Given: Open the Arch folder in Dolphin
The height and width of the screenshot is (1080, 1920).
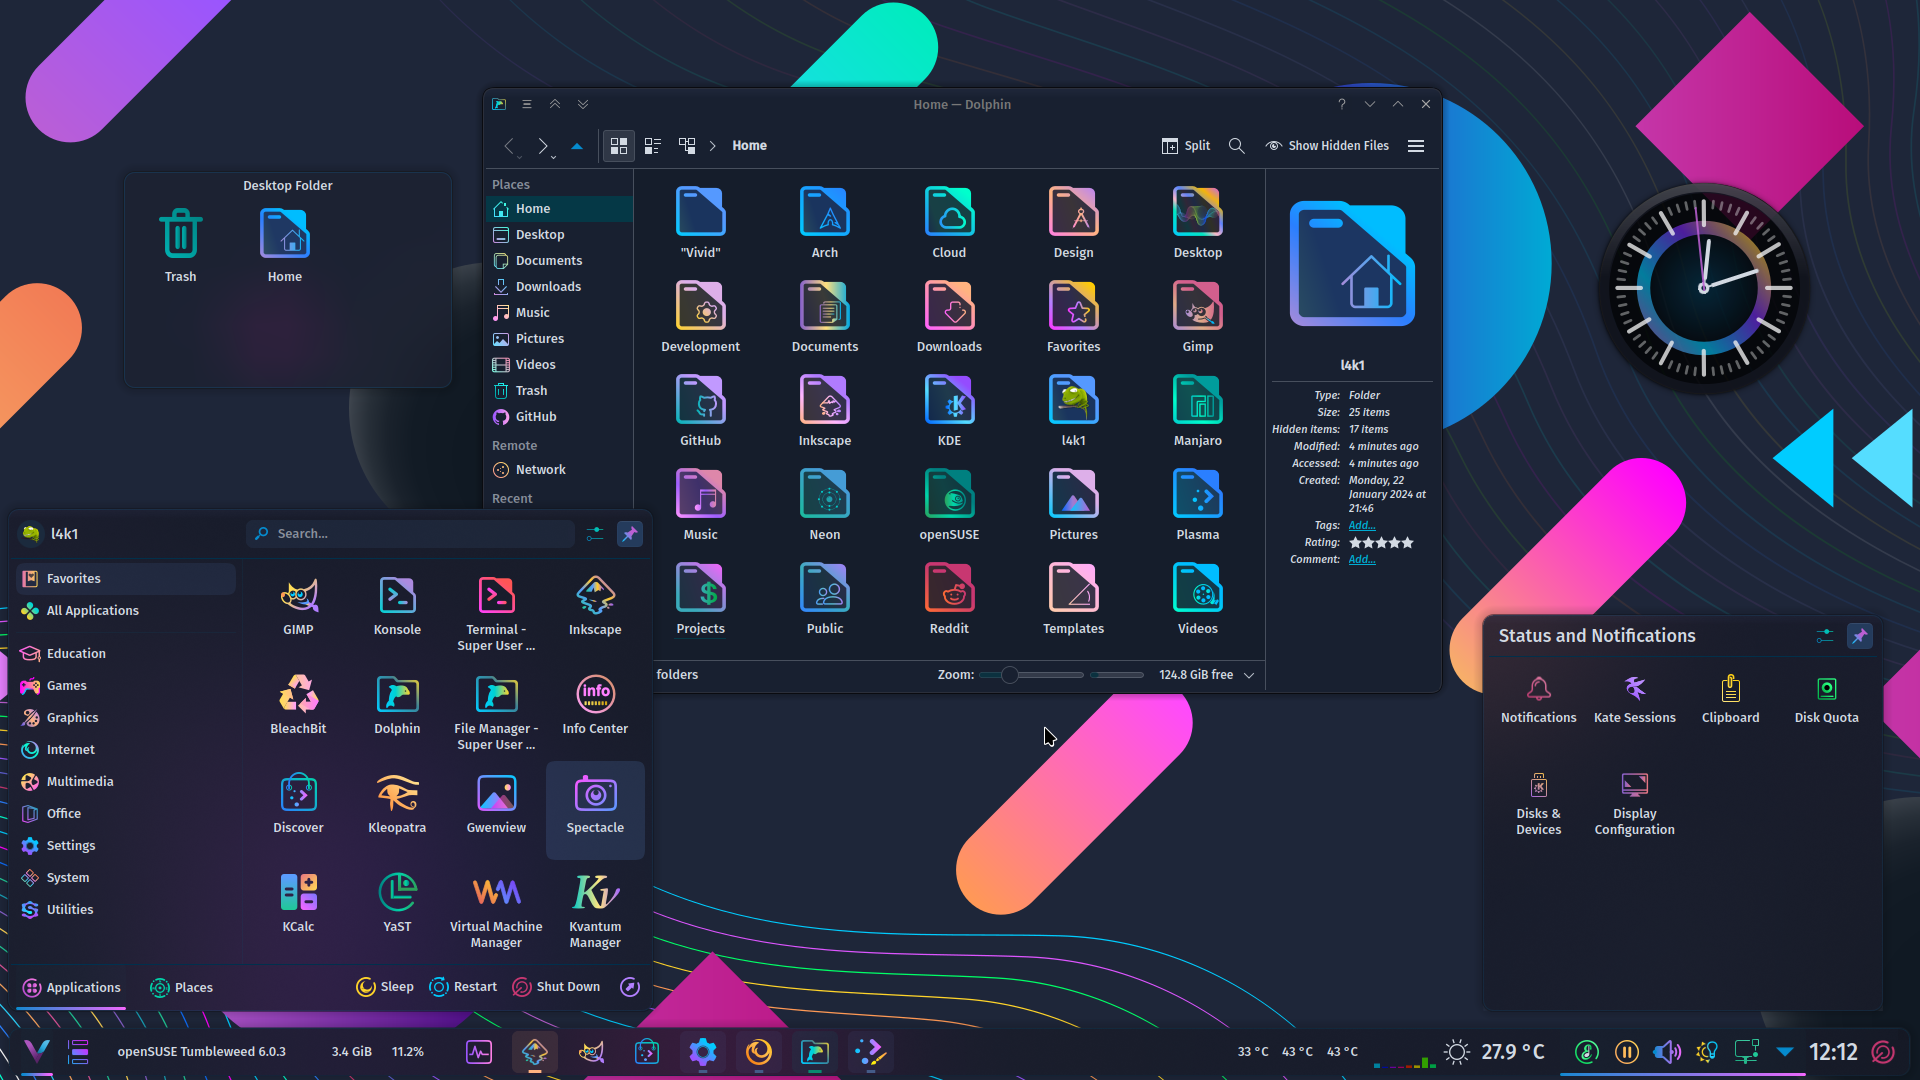Looking at the screenshot, I should point(825,223).
